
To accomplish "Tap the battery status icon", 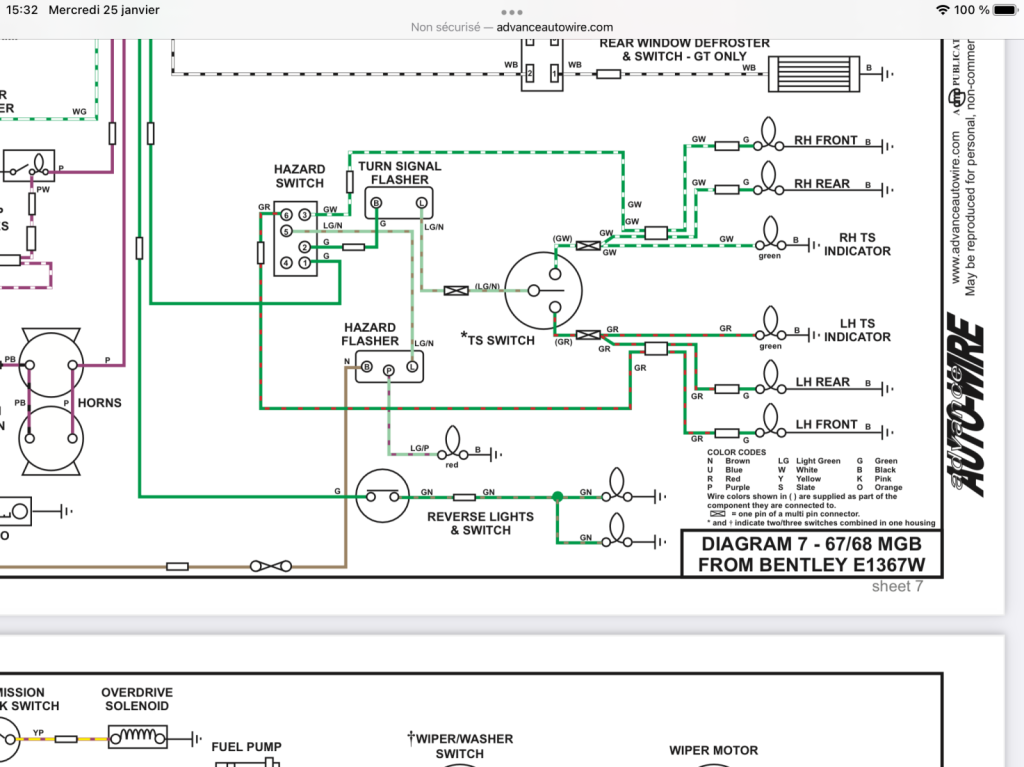I will tap(1006, 10).
